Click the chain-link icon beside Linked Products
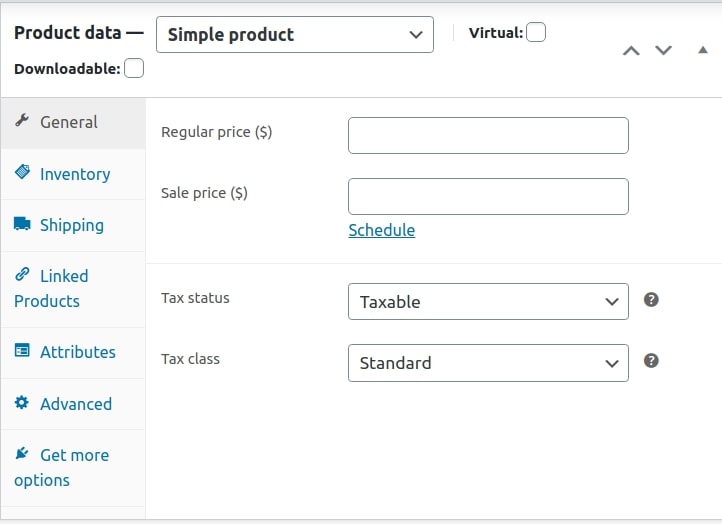 pos(22,274)
